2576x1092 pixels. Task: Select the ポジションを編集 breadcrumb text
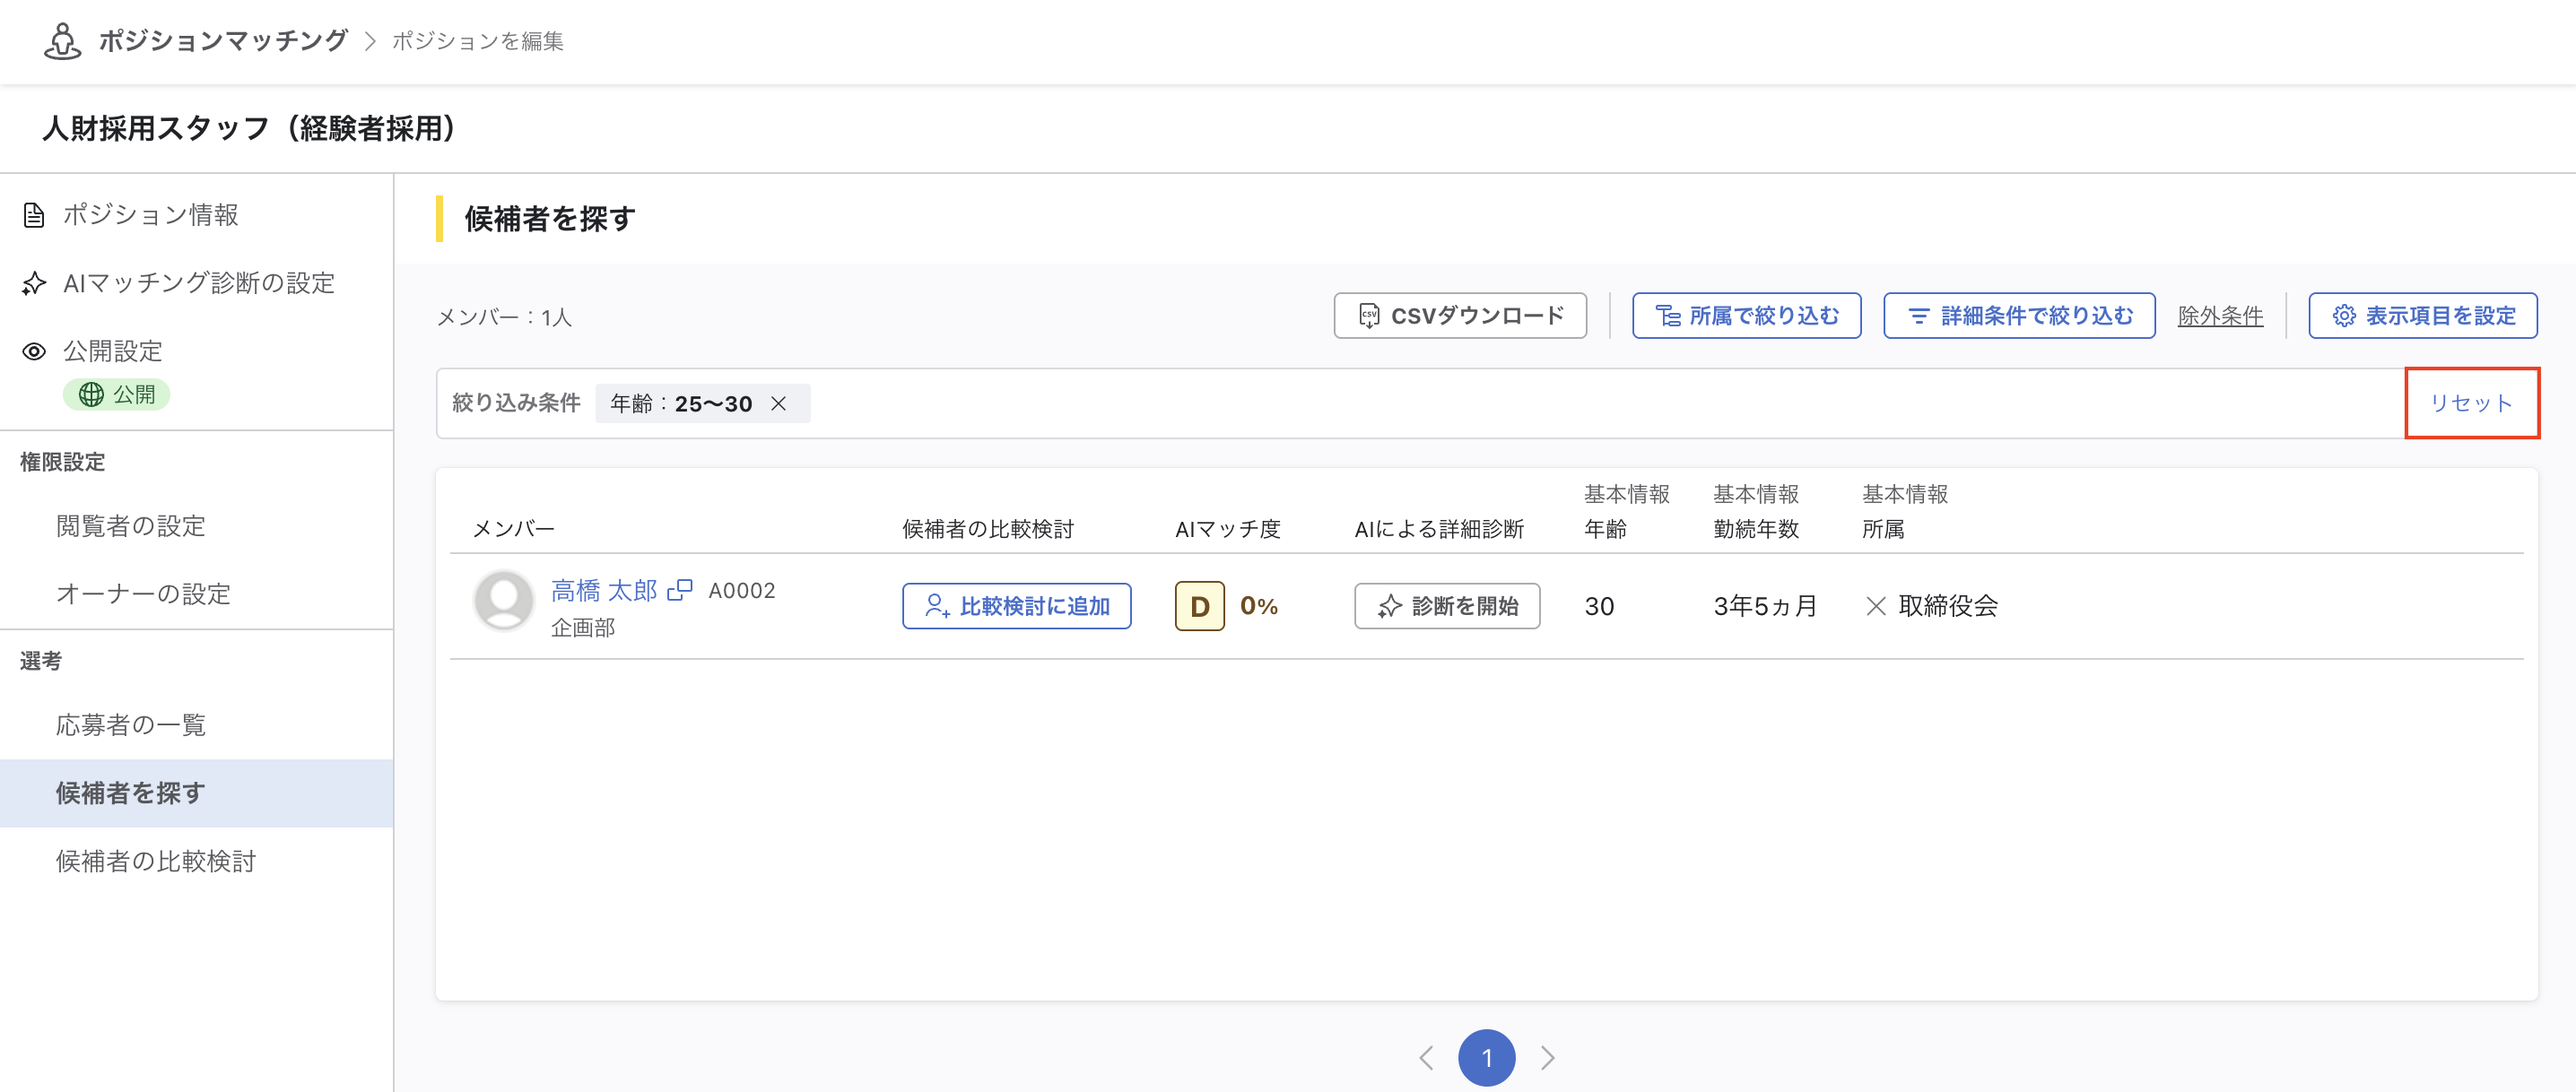pos(477,41)
